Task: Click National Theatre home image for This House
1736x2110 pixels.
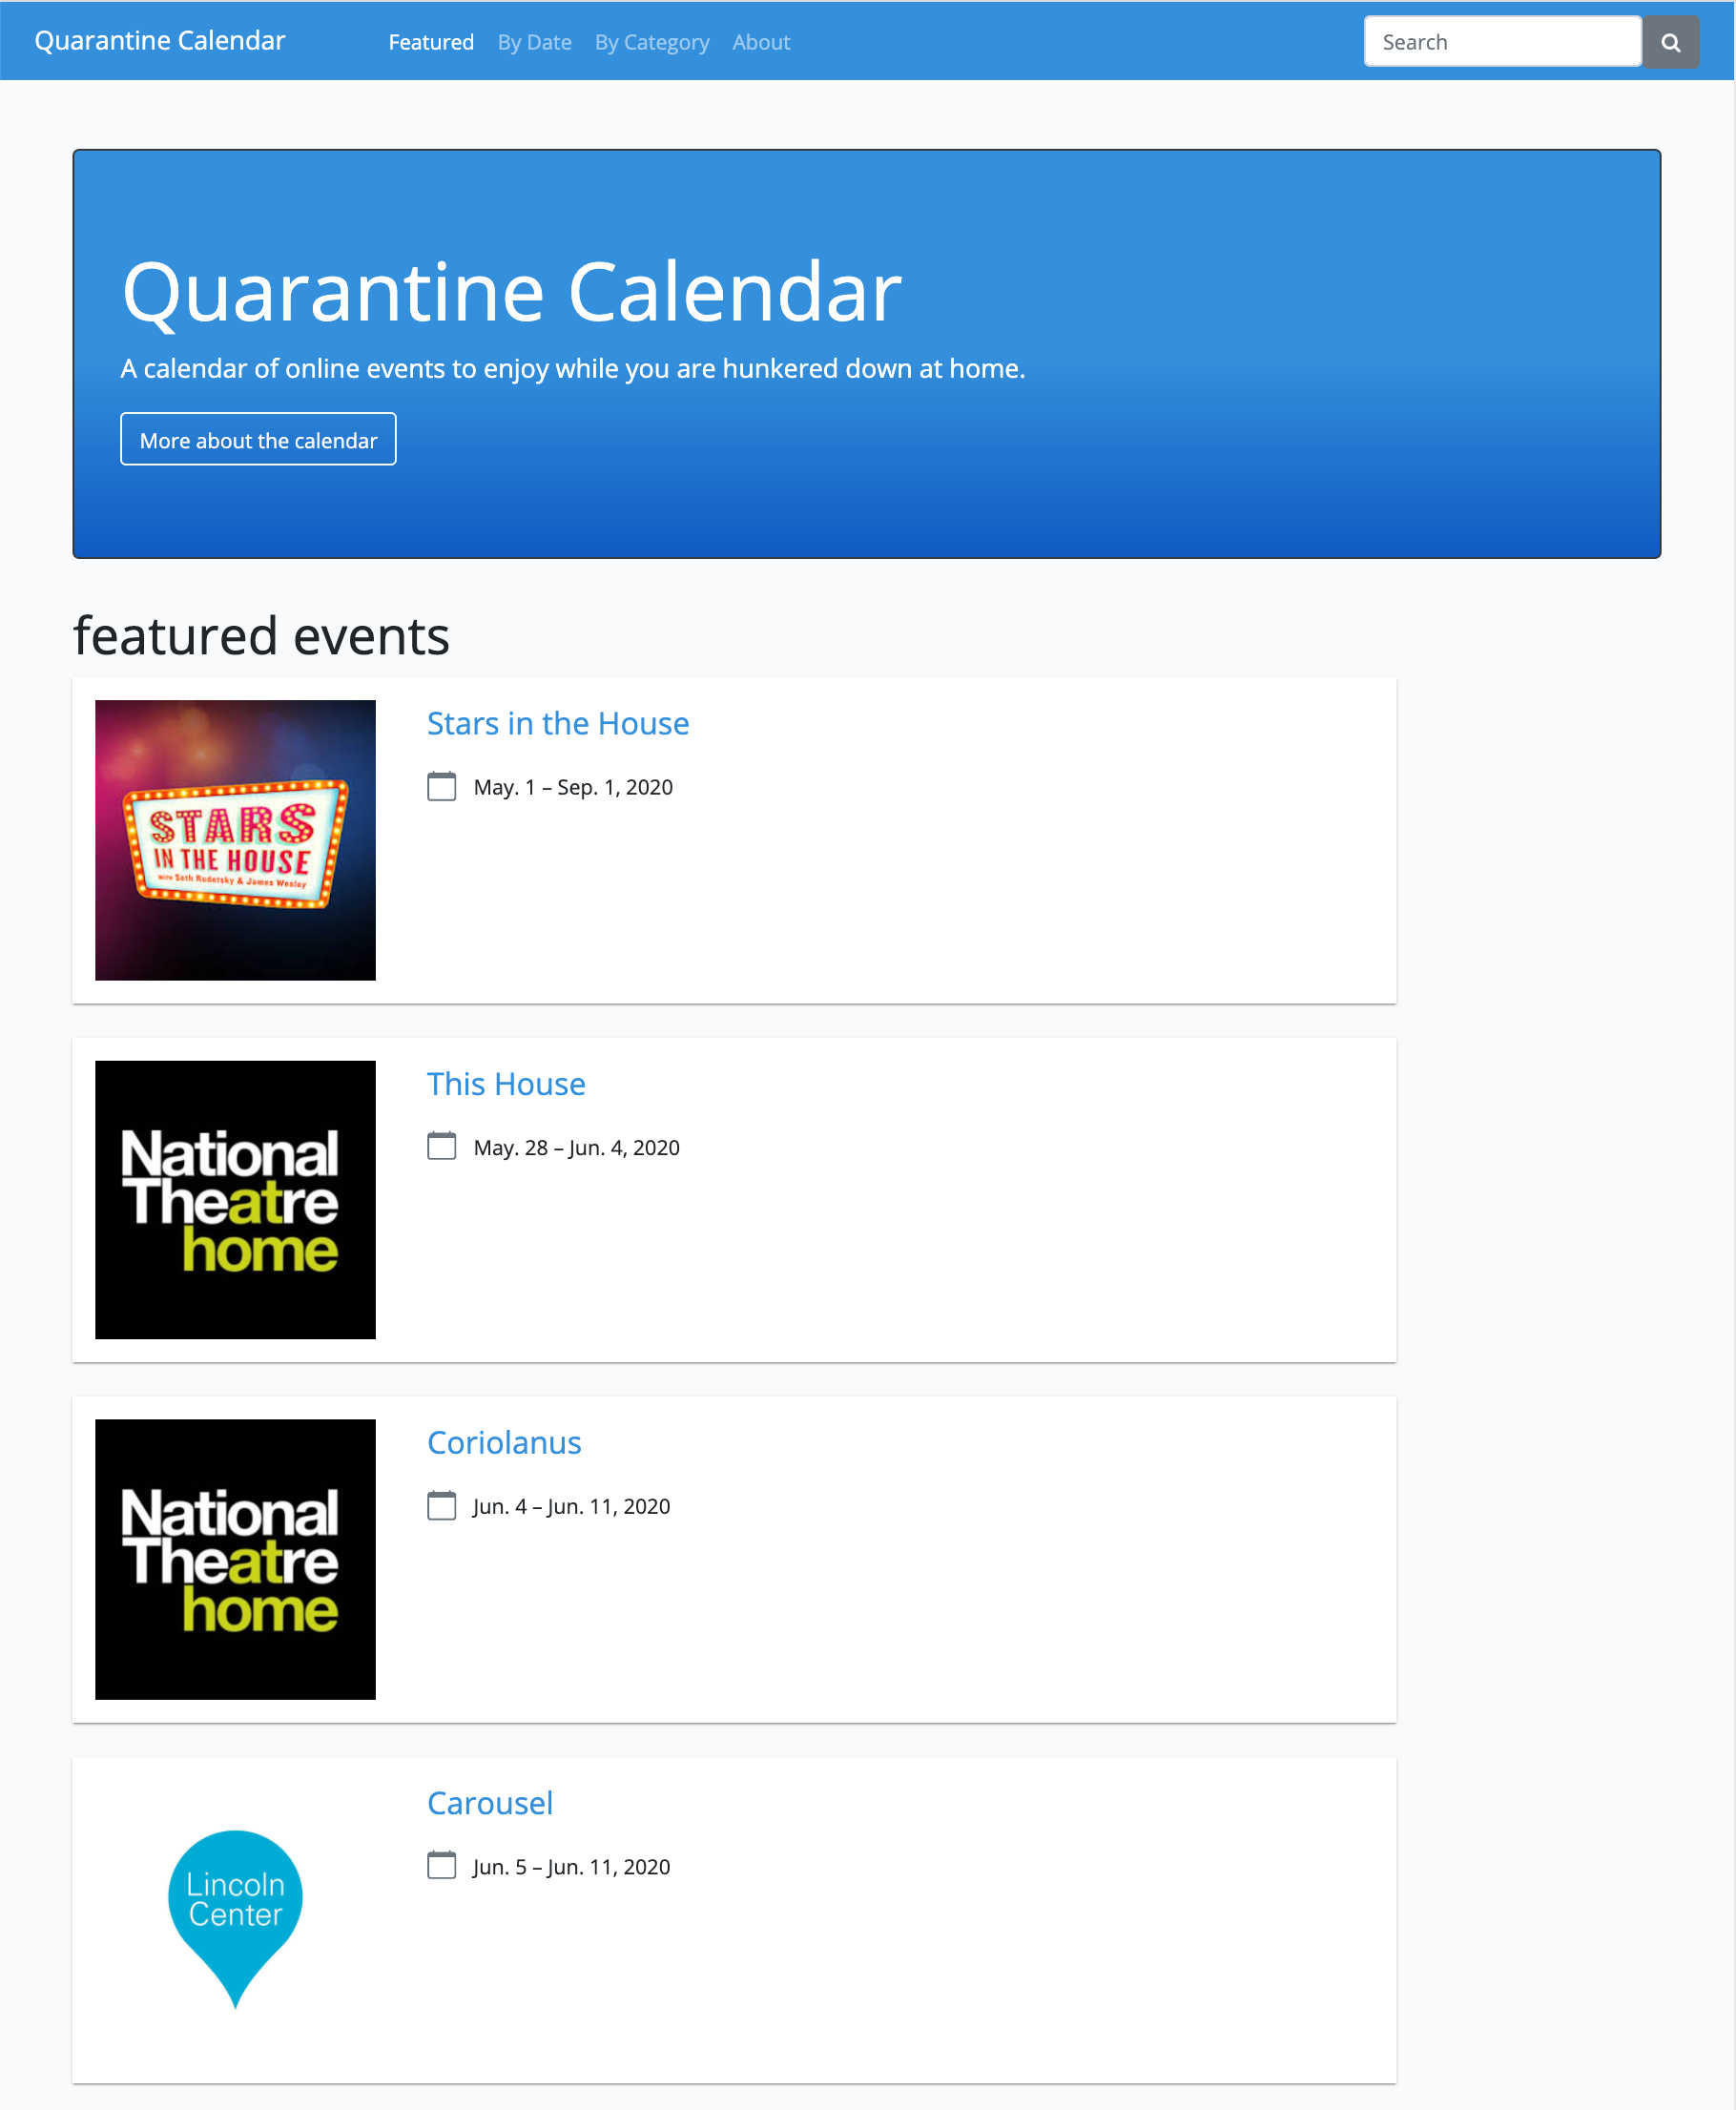Action: 235,1199
